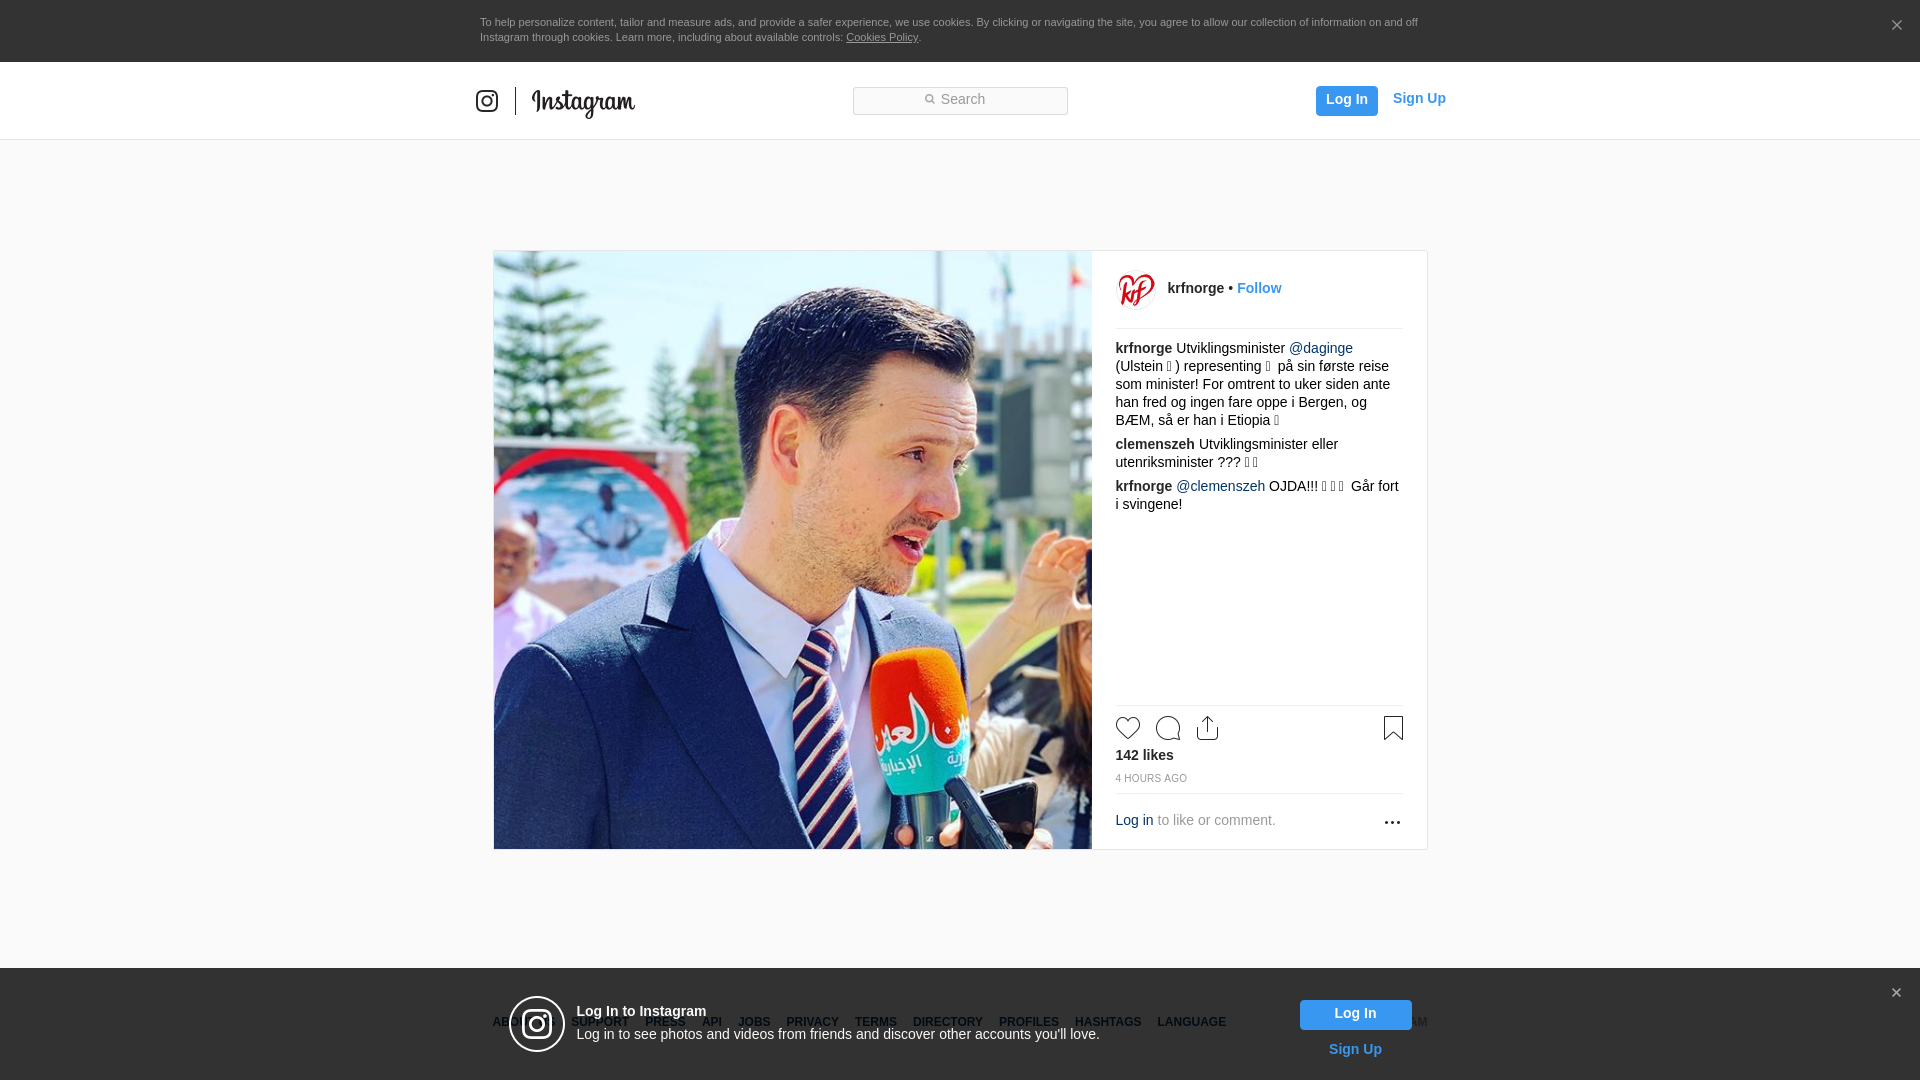
Task: Open krfnorge name in reply comment
Action: click(1144, 486)
